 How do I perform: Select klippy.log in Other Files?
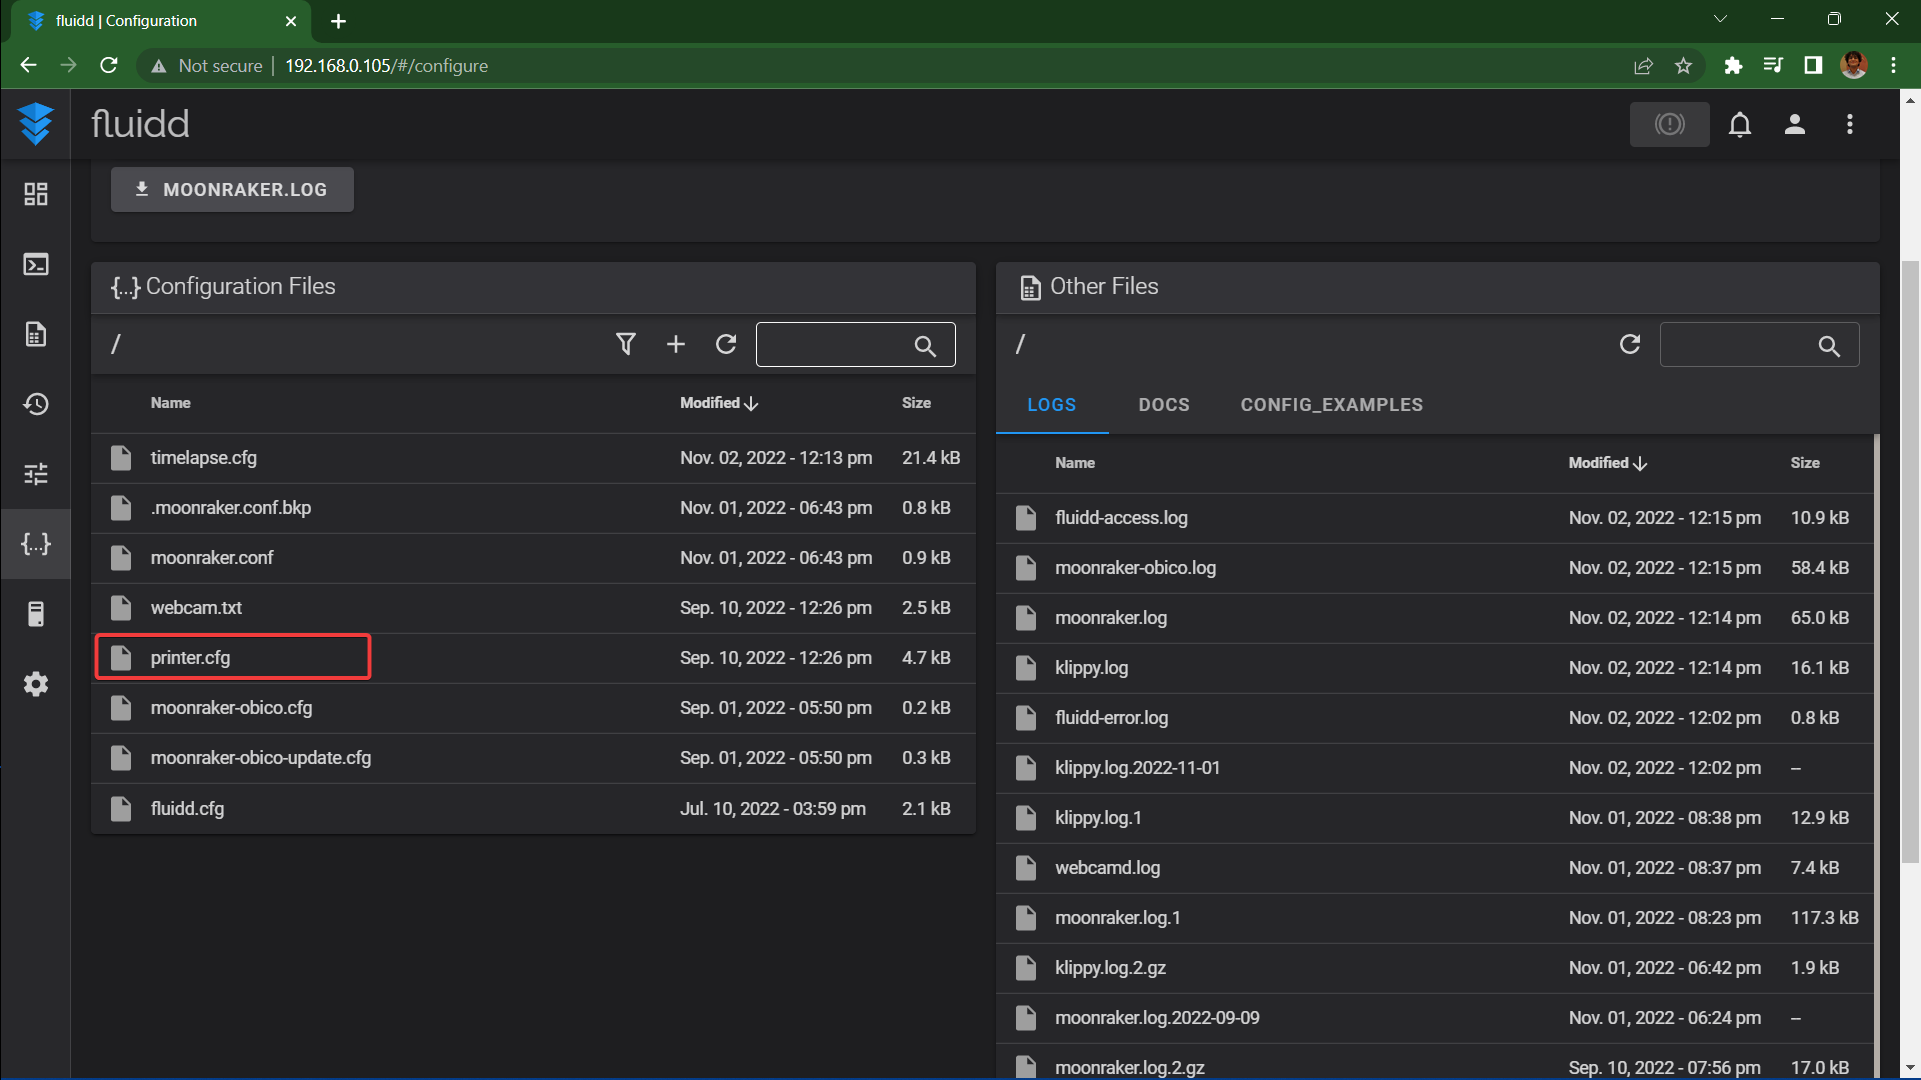click(1434, 668)
